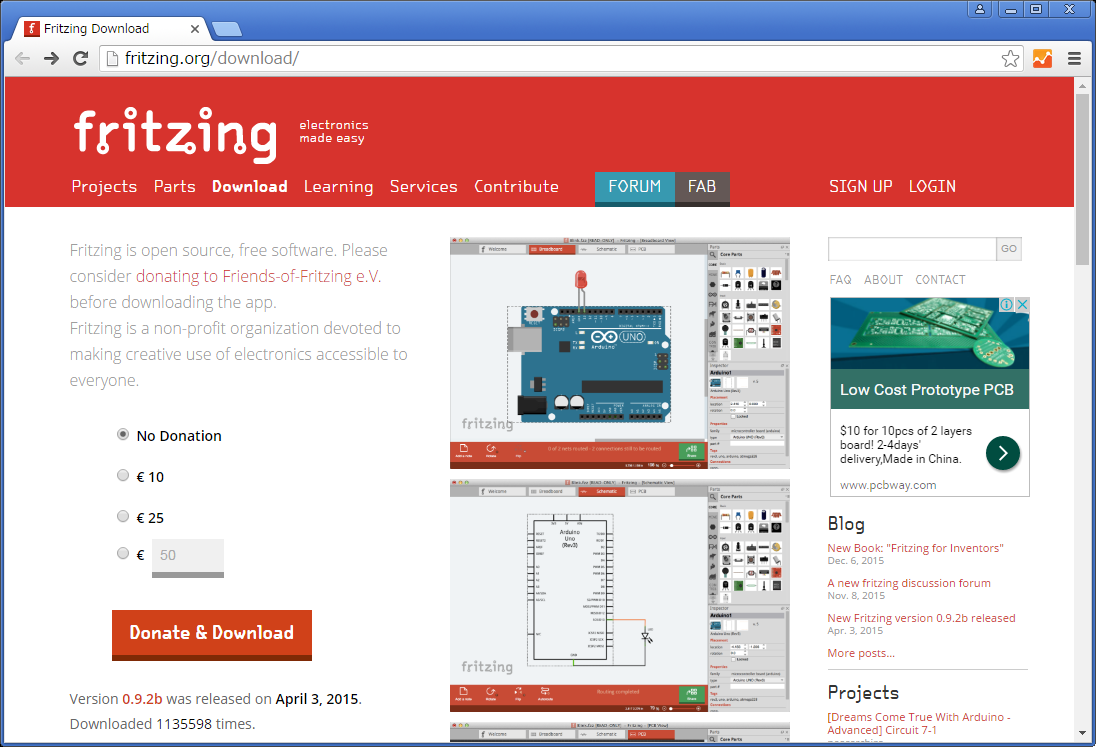Click the Chrome user profile icon
This screenshot has width=1096, height=747.
pyautogui.click(x=980, y=9)
